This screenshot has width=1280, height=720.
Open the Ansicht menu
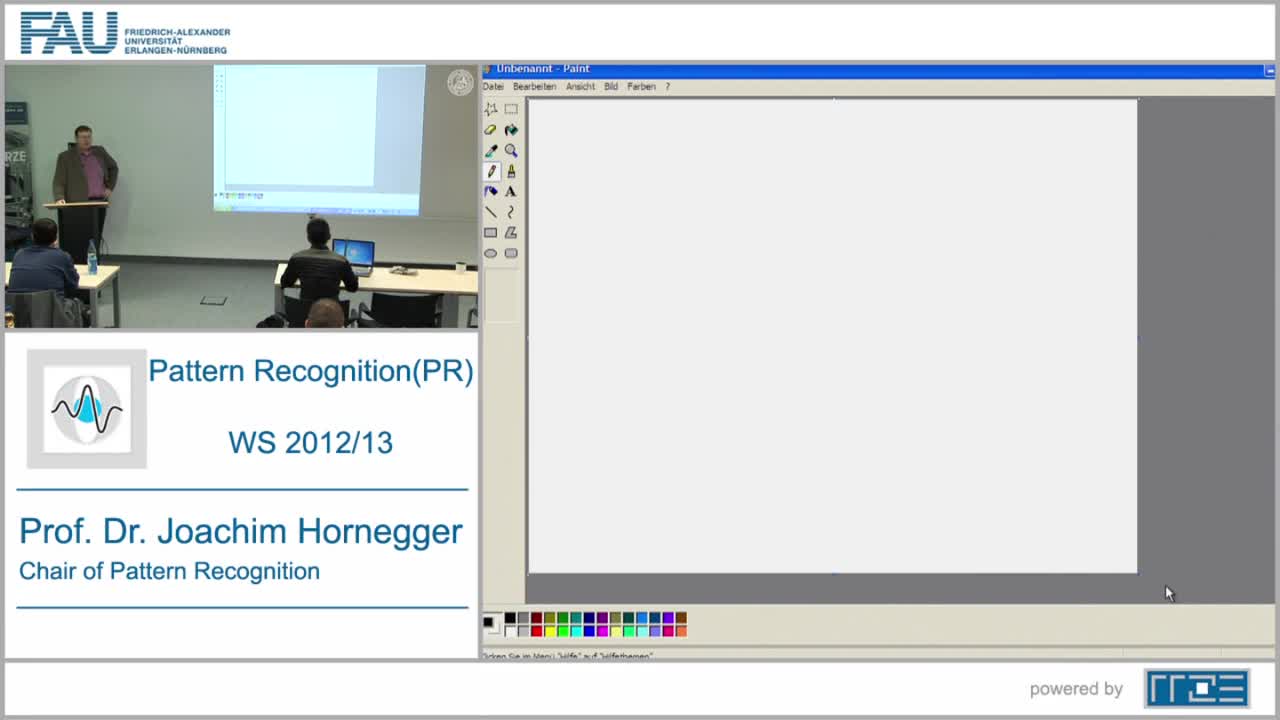click(578, 86)
